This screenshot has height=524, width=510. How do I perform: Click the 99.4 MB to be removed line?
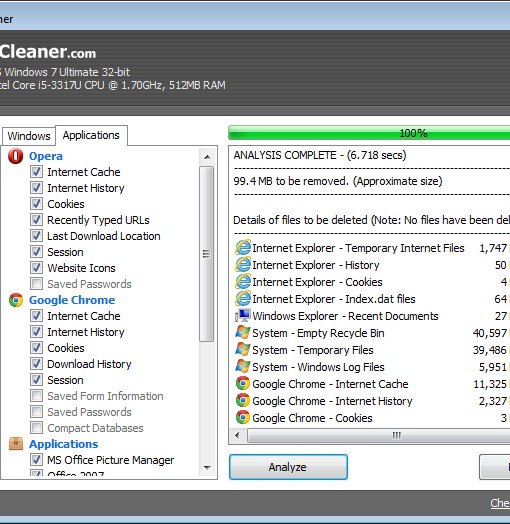338,181
